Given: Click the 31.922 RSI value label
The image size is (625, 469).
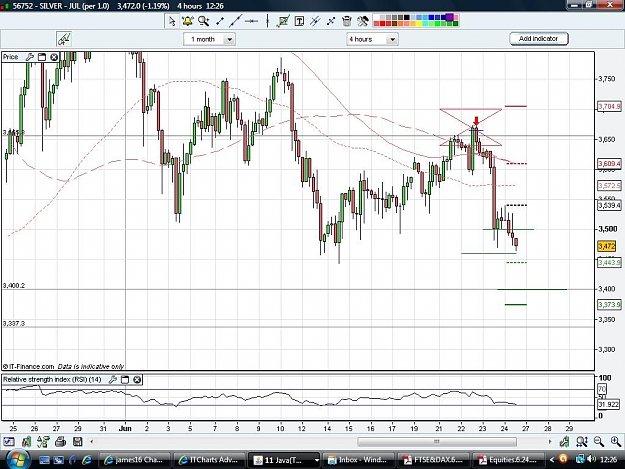Looking at the screenshot, I should pyautogui.click(x=609, y=404).
